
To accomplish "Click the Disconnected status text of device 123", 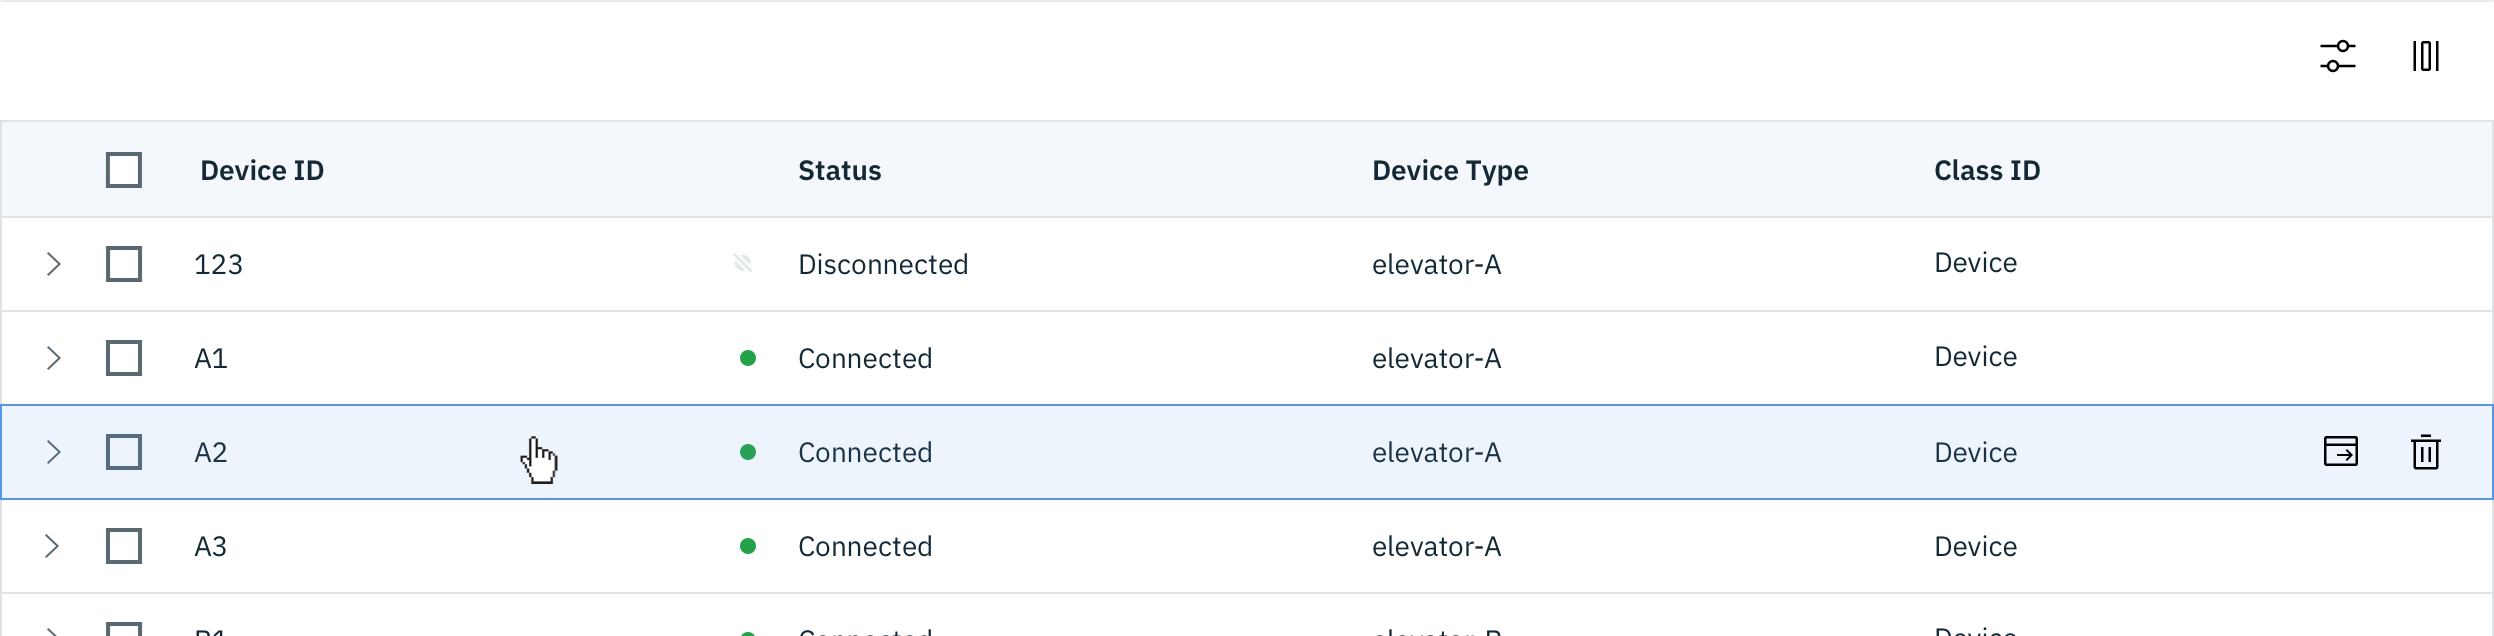I will pyautogui.click(x=883, y=264).
